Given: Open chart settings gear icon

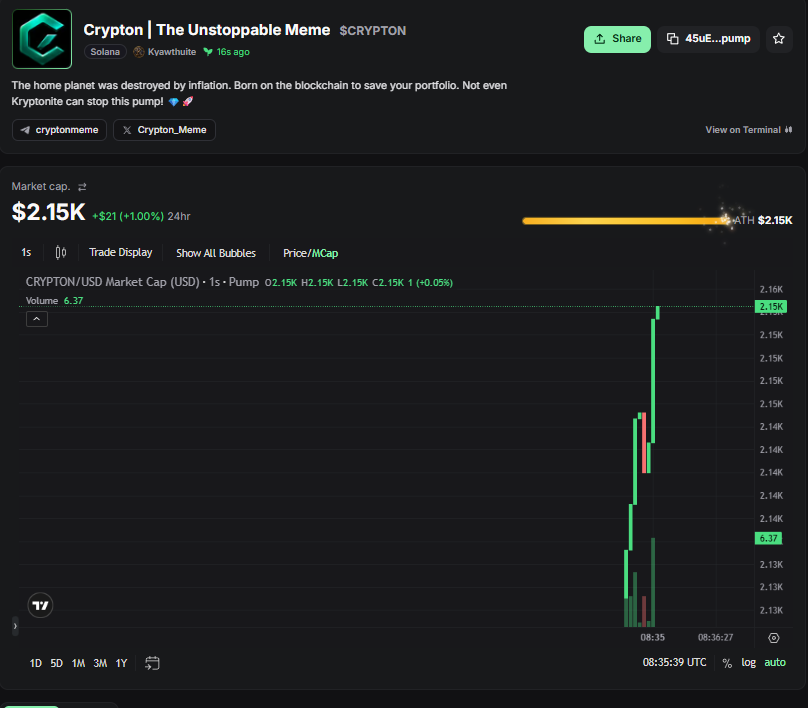Looking at the screenshot, I should (x=773, y=638).
